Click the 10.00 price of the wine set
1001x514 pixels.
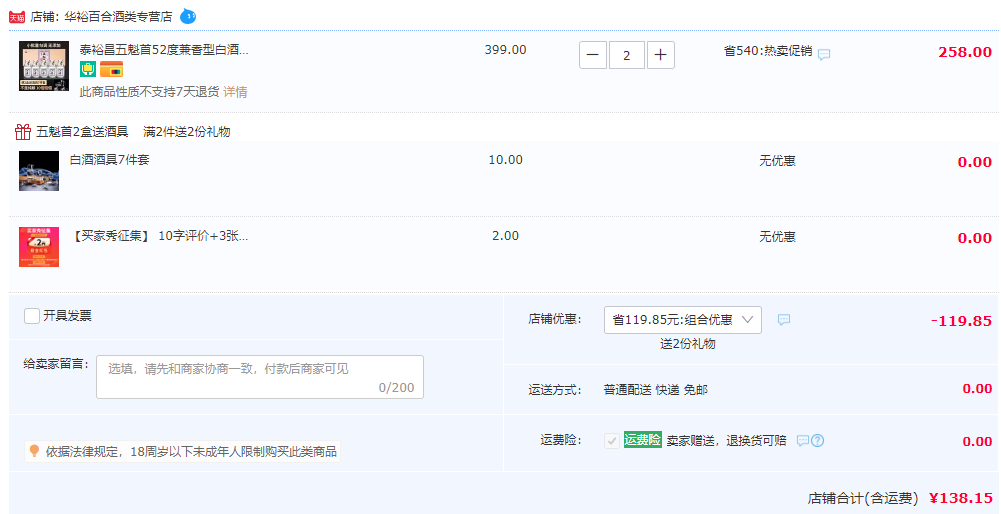[x=506, y=160]
